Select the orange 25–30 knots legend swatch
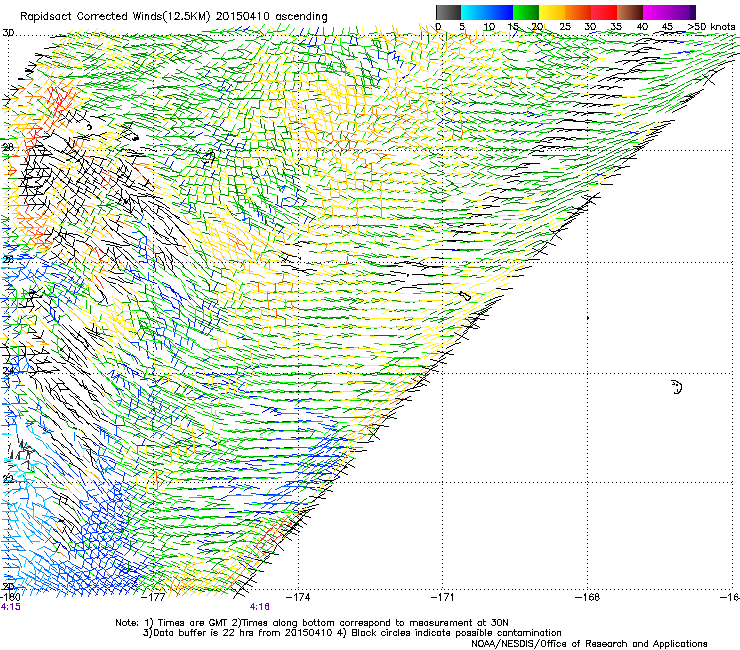740x650 pixels. [578, 12]
